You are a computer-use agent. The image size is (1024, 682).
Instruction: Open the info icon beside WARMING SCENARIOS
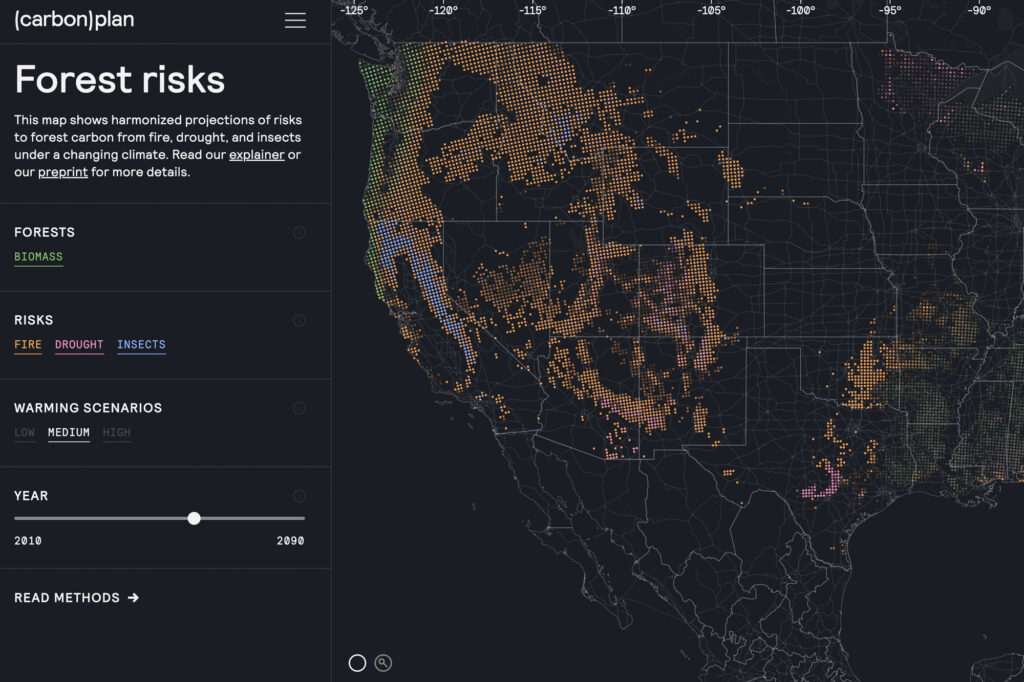[x=299, y=408]
